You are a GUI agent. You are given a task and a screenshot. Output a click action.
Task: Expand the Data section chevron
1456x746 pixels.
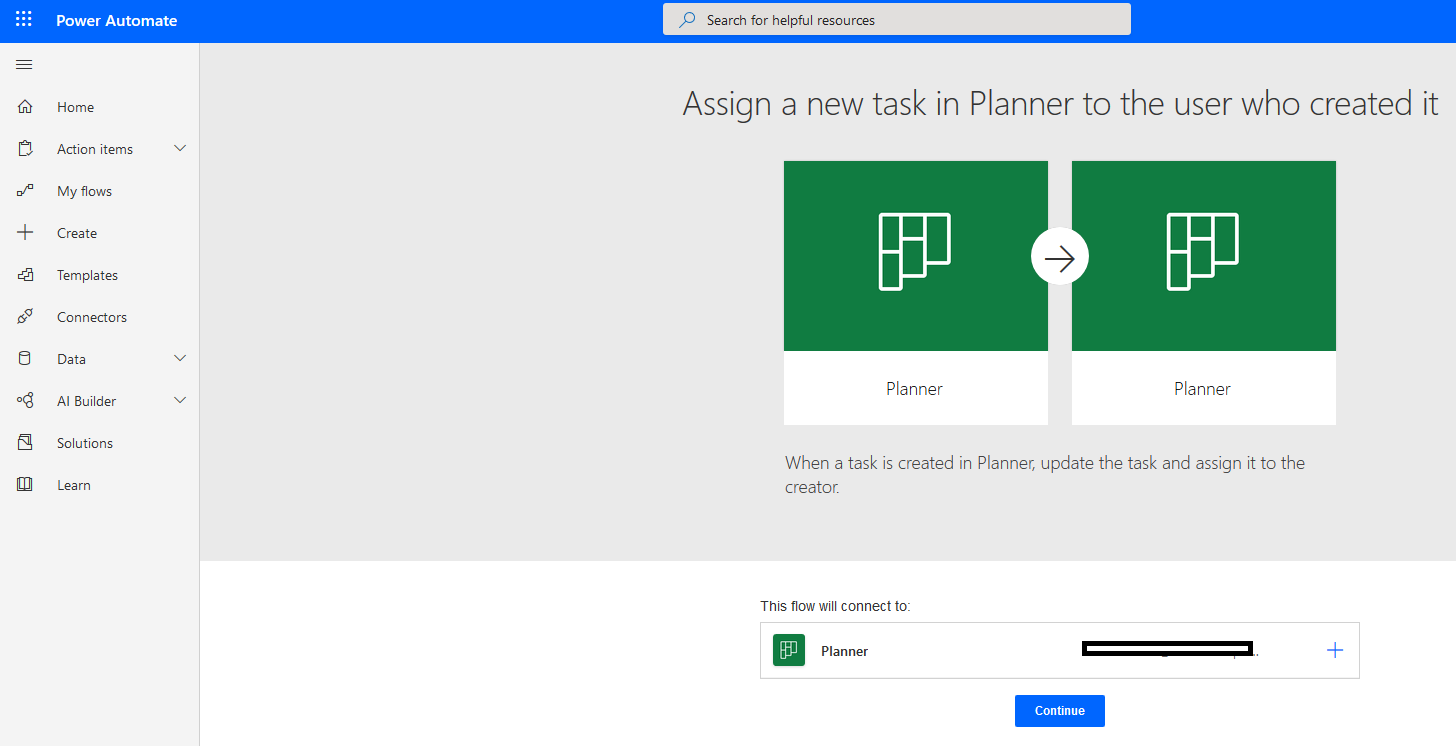[x=180, y=358]
